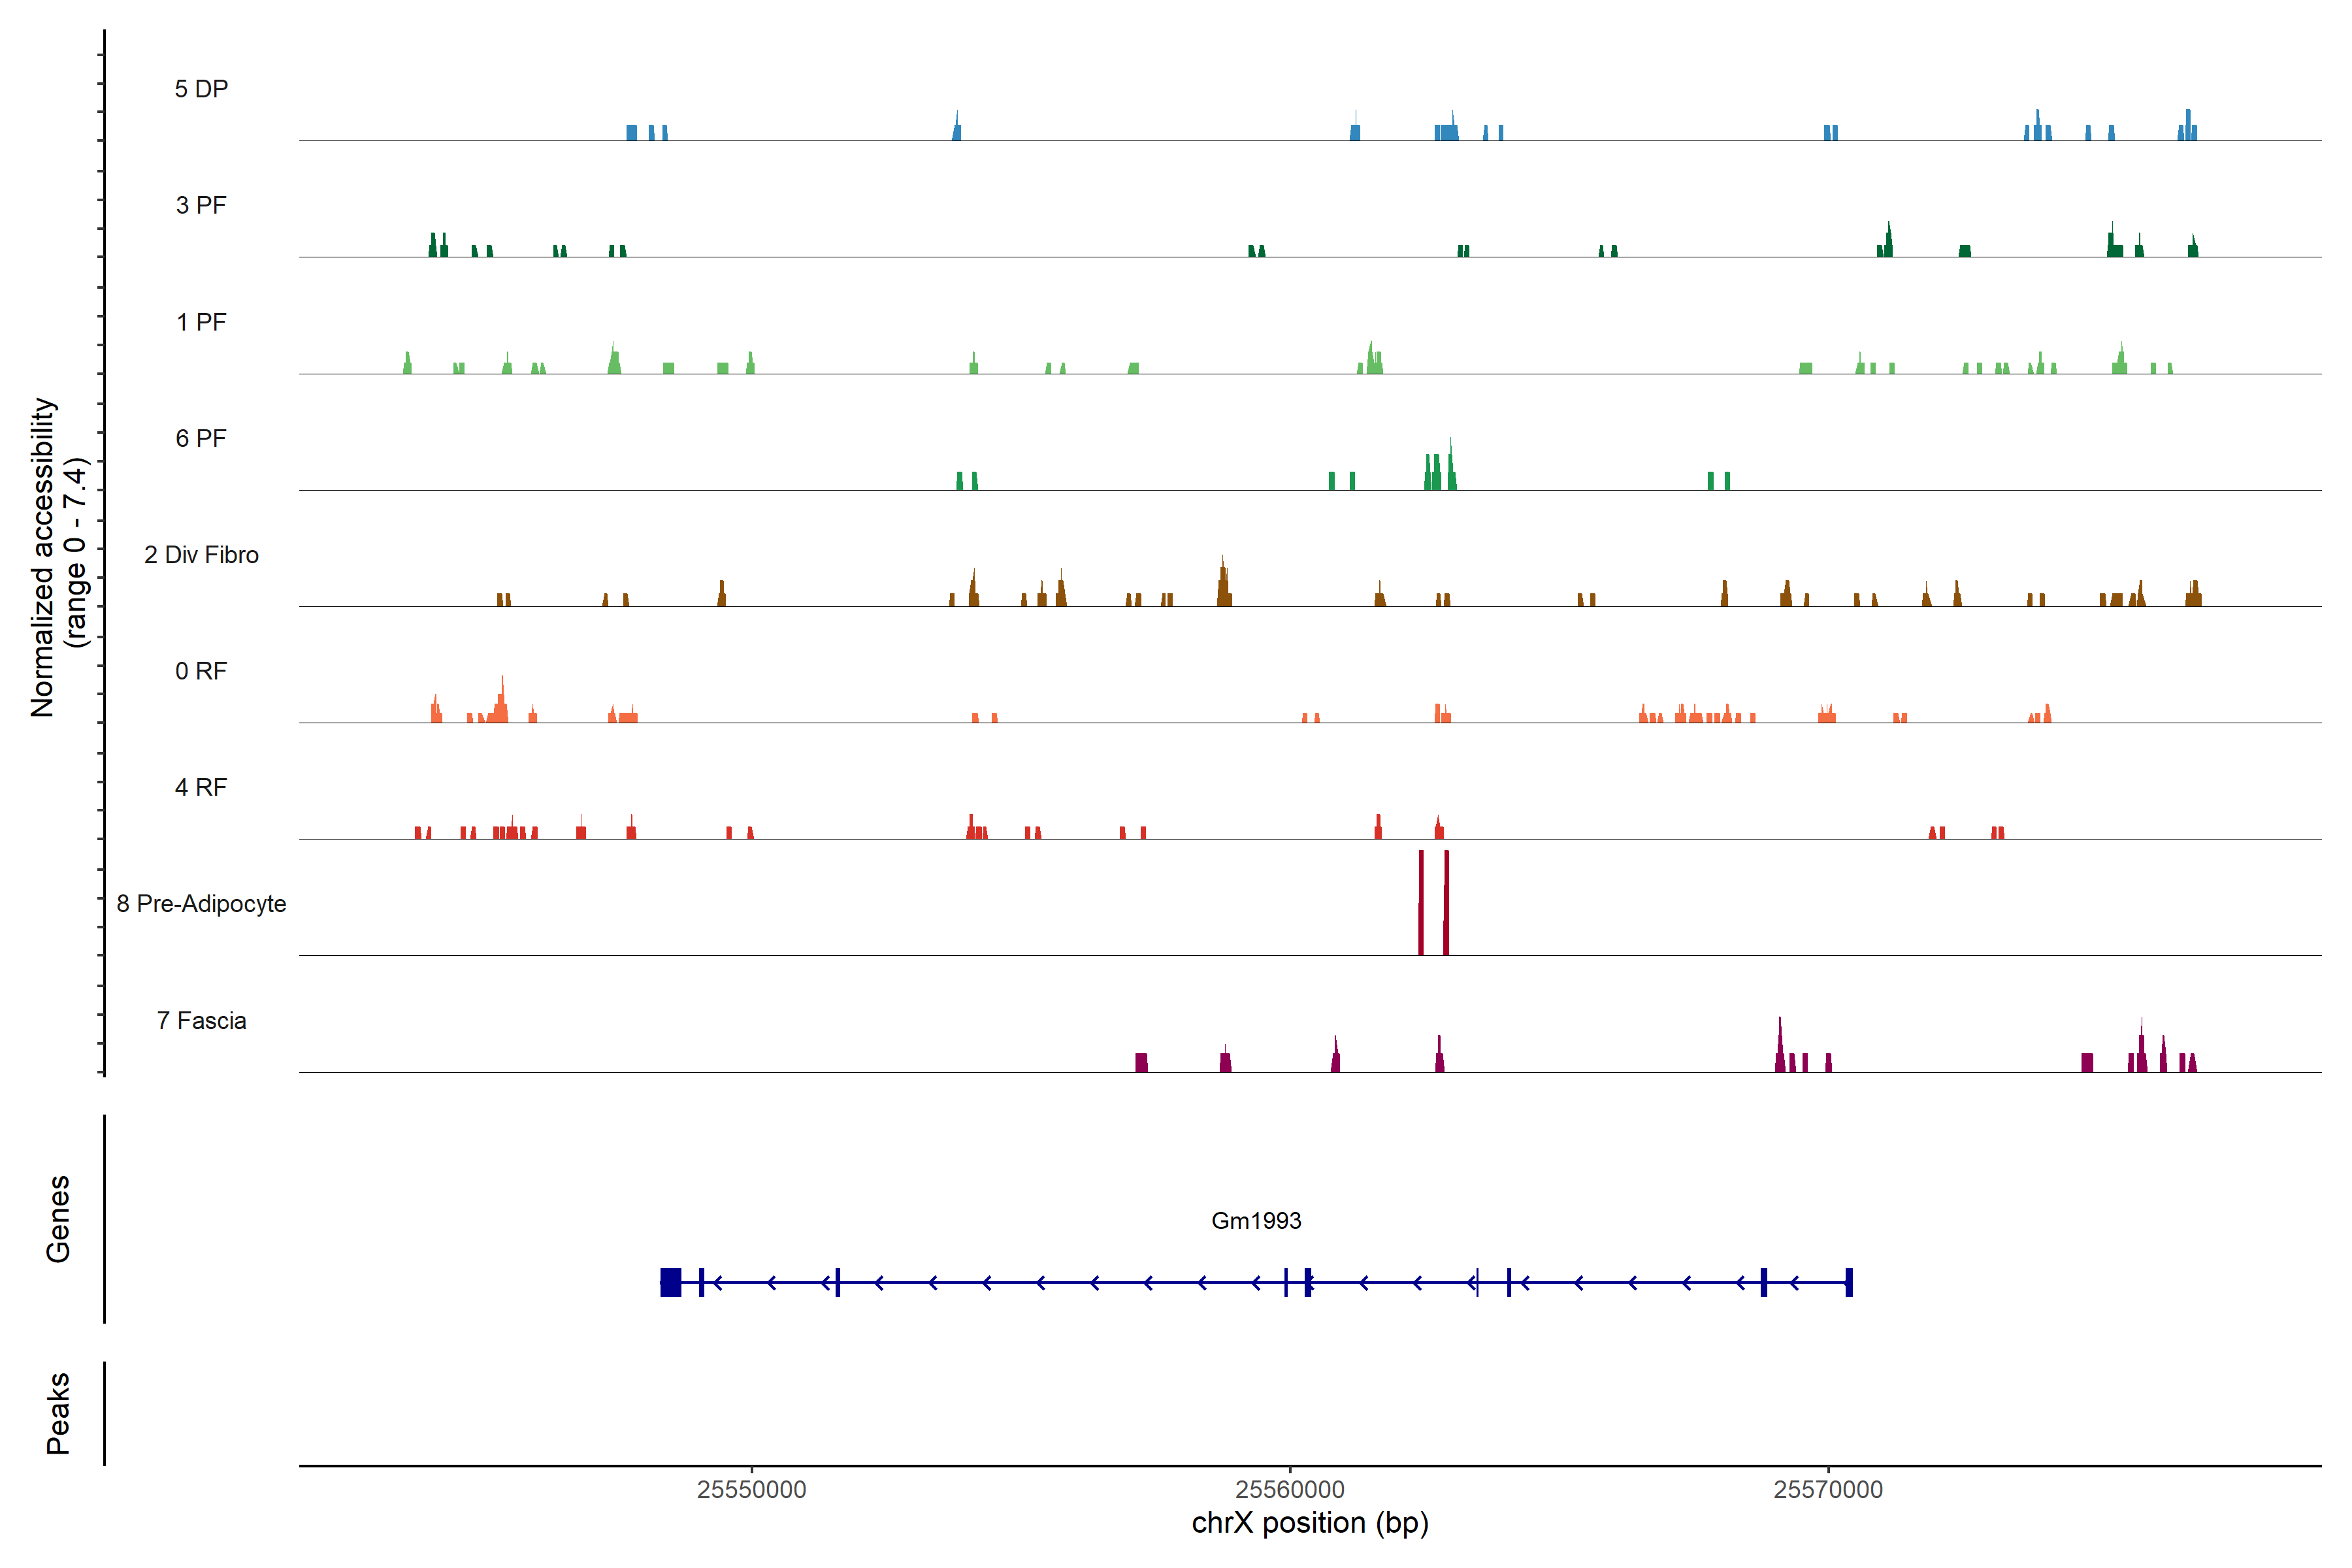Click the 3 PF track label
The height and width of the screenshot is (1568, 2352).
[201, 205]
